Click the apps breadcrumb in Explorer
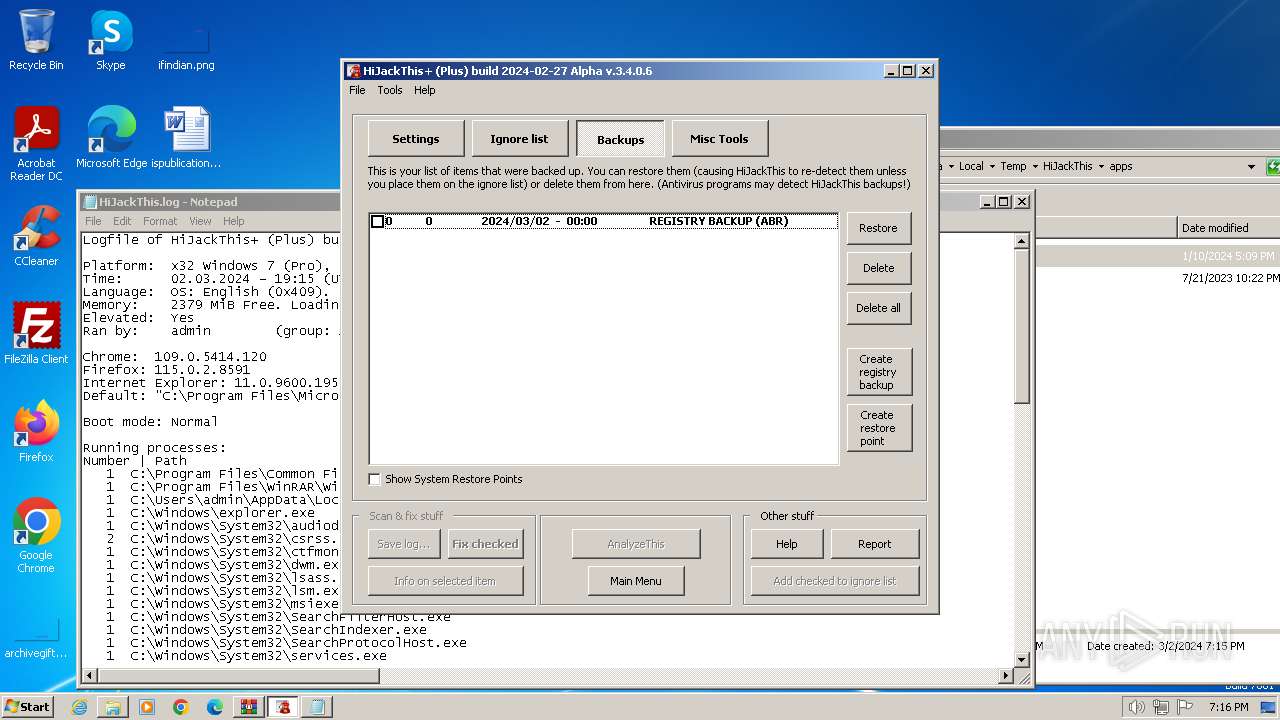The width and height of the screenshot is (1280, 720). [x=1121, y=166]
